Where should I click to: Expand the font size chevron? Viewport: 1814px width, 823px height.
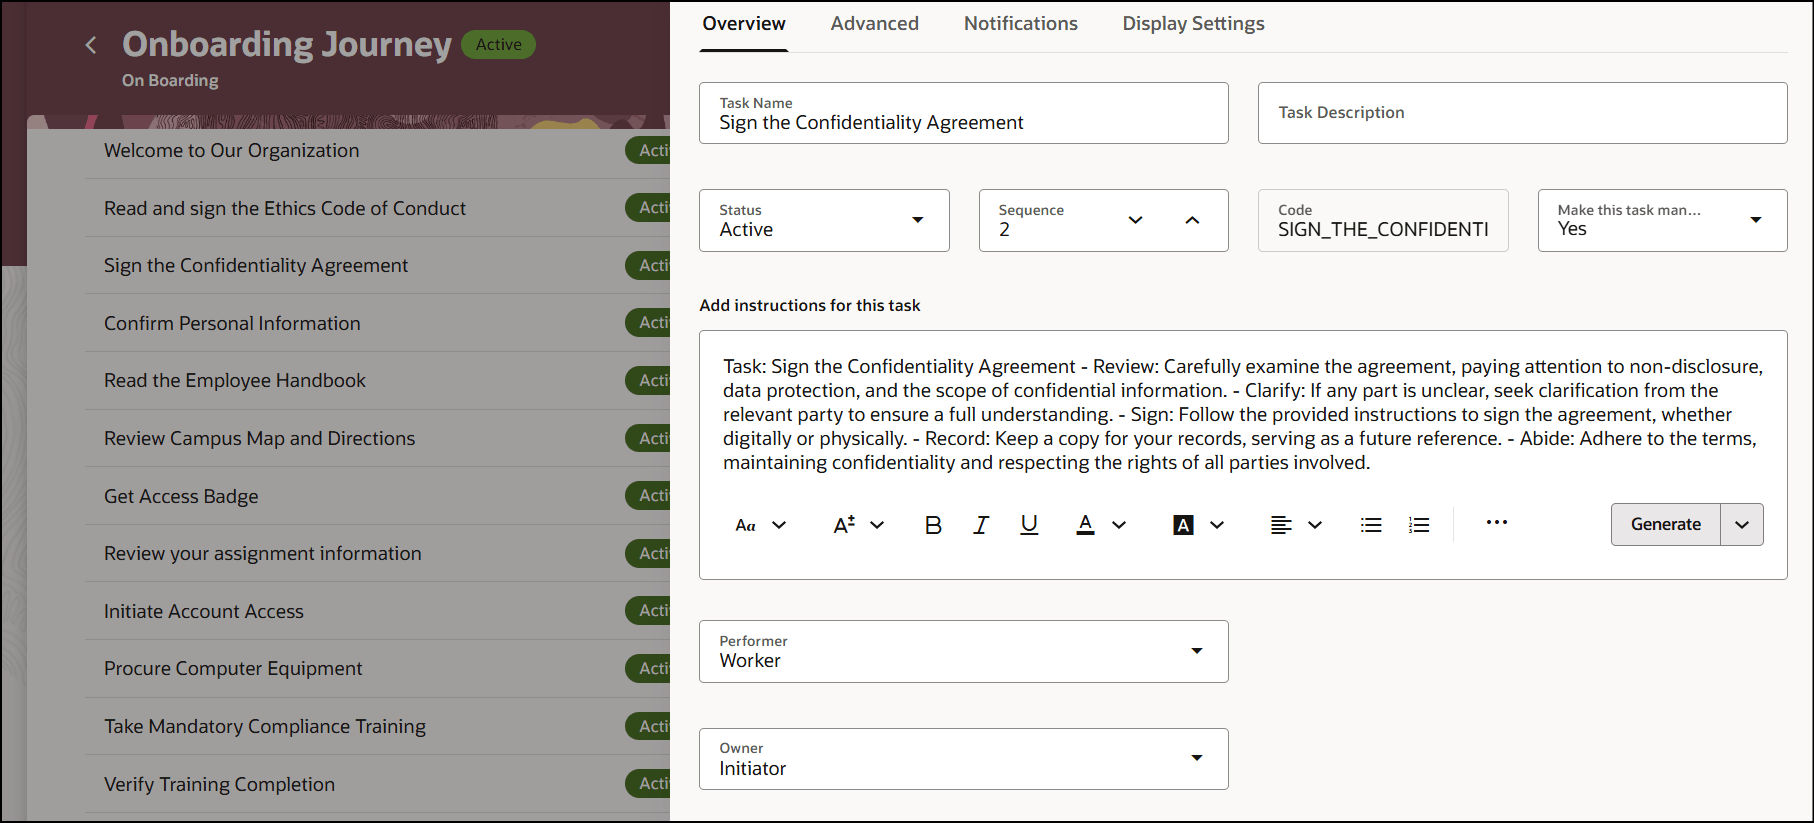(877, 525)
